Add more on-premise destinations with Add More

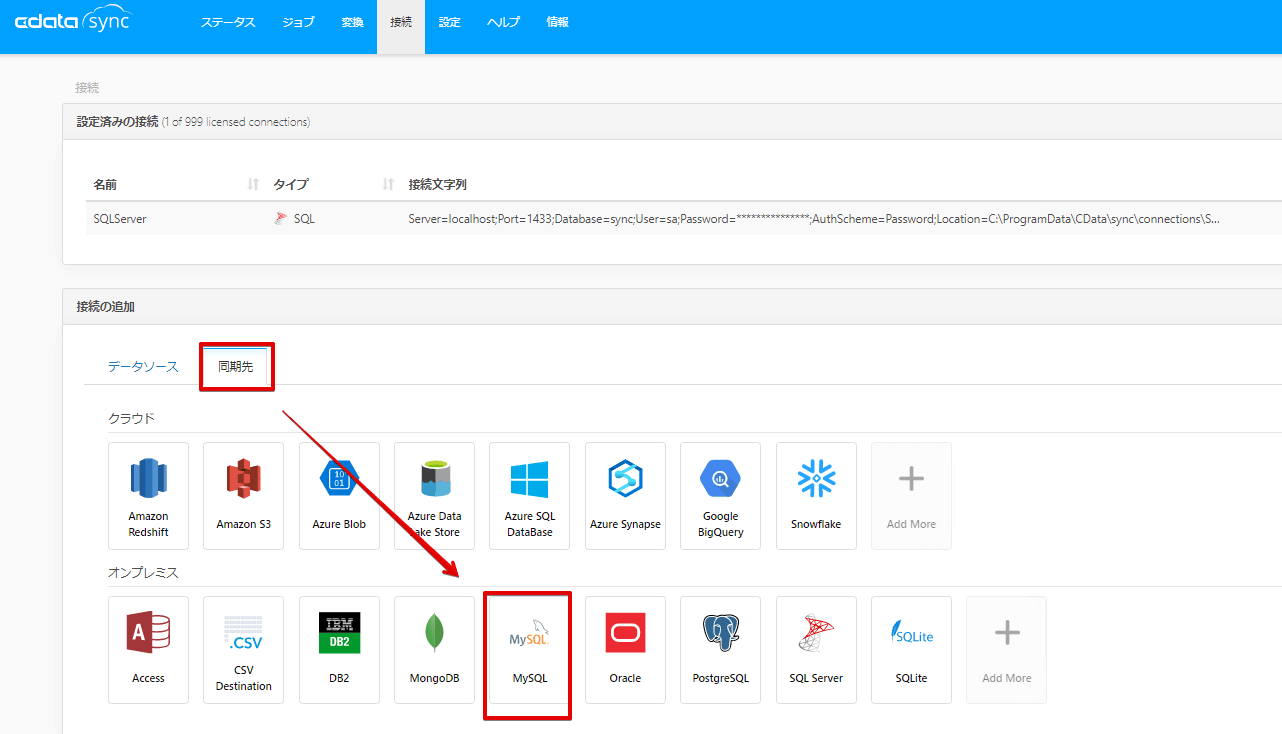pyautogui.click(x=1006, y=650)
